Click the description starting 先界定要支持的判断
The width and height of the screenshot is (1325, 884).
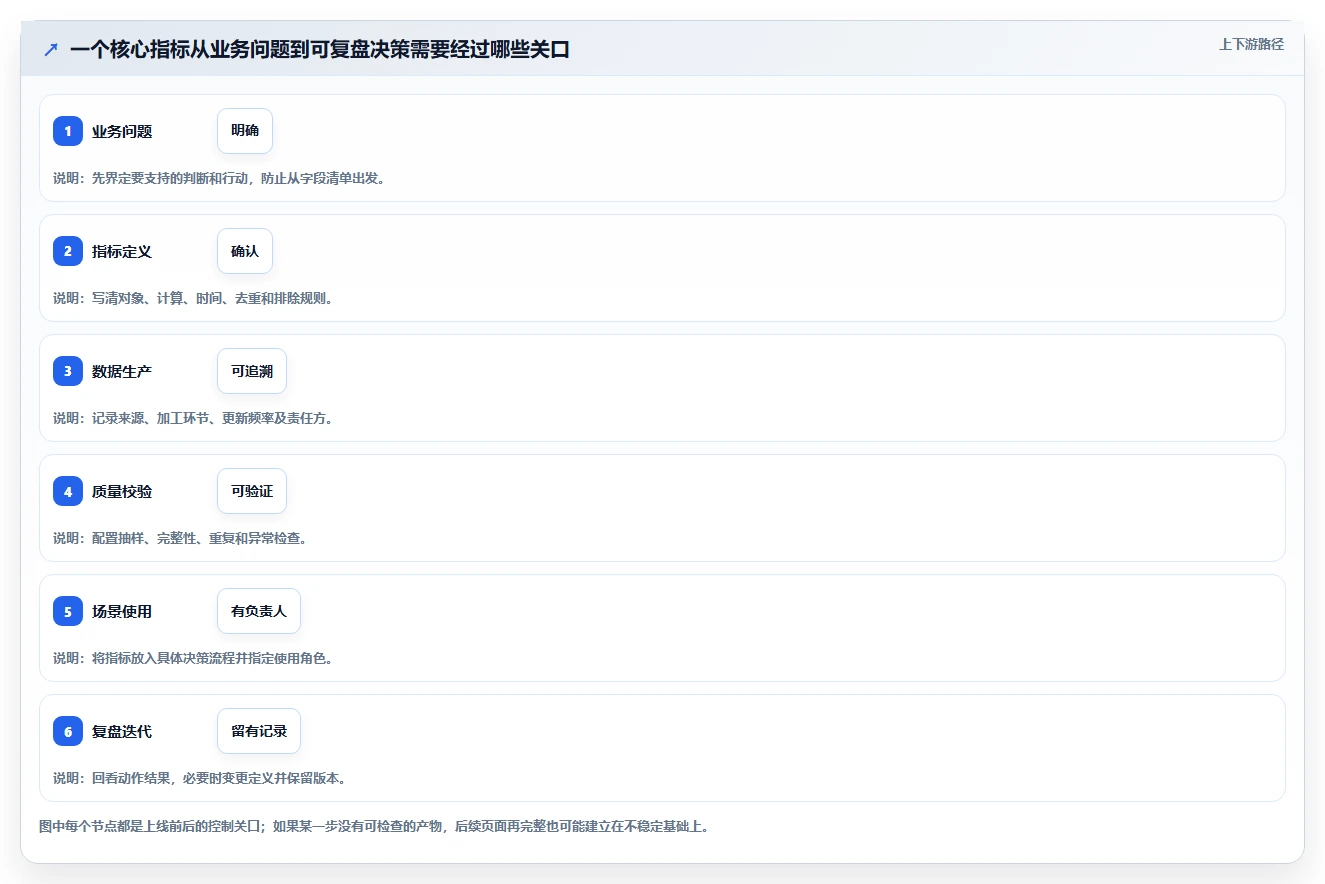pos(219,178)
